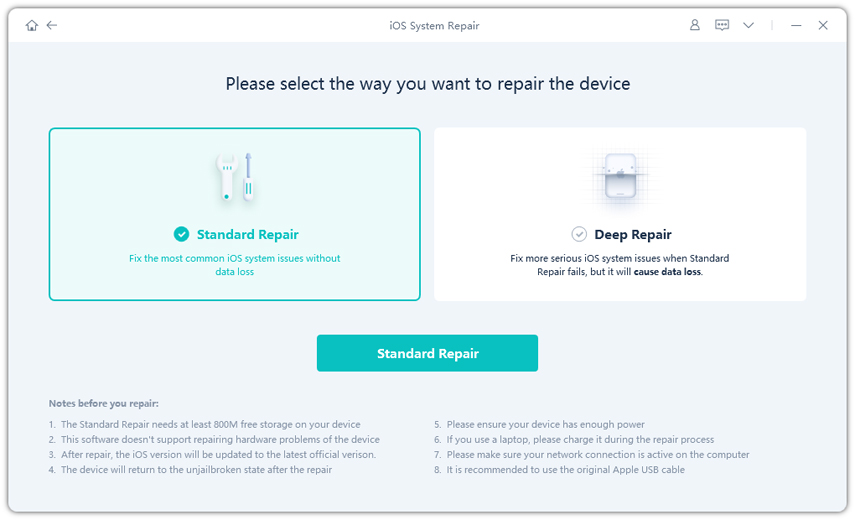Click the original Apple USB cable note
The width and height of the screenshot is (855, 520).
click(x=565, y=470)
